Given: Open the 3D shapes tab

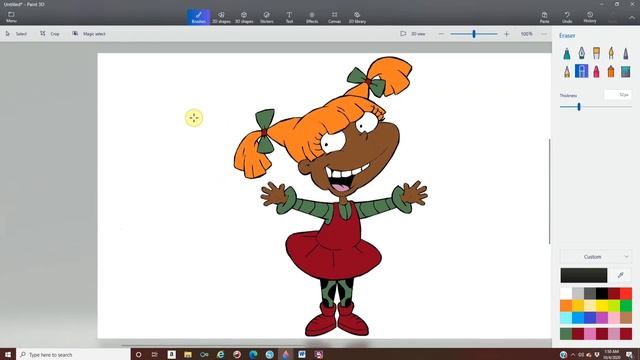Looking at the screenshot, I should [x=244, y=17].
